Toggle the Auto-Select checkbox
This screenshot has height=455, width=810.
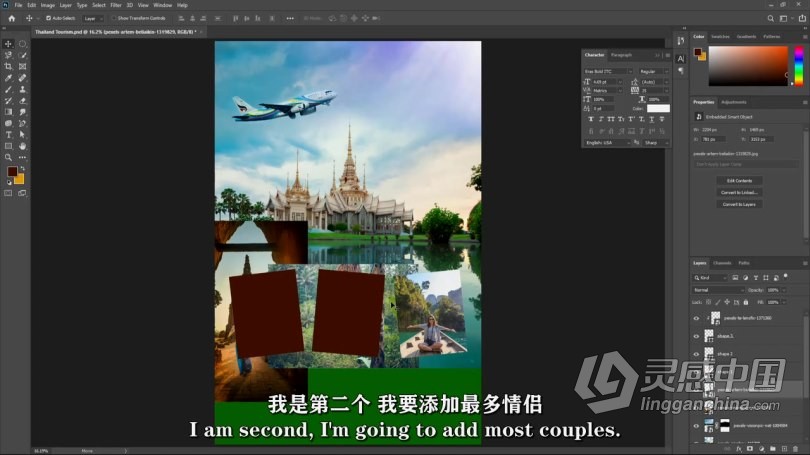click(x=49, y=18)
